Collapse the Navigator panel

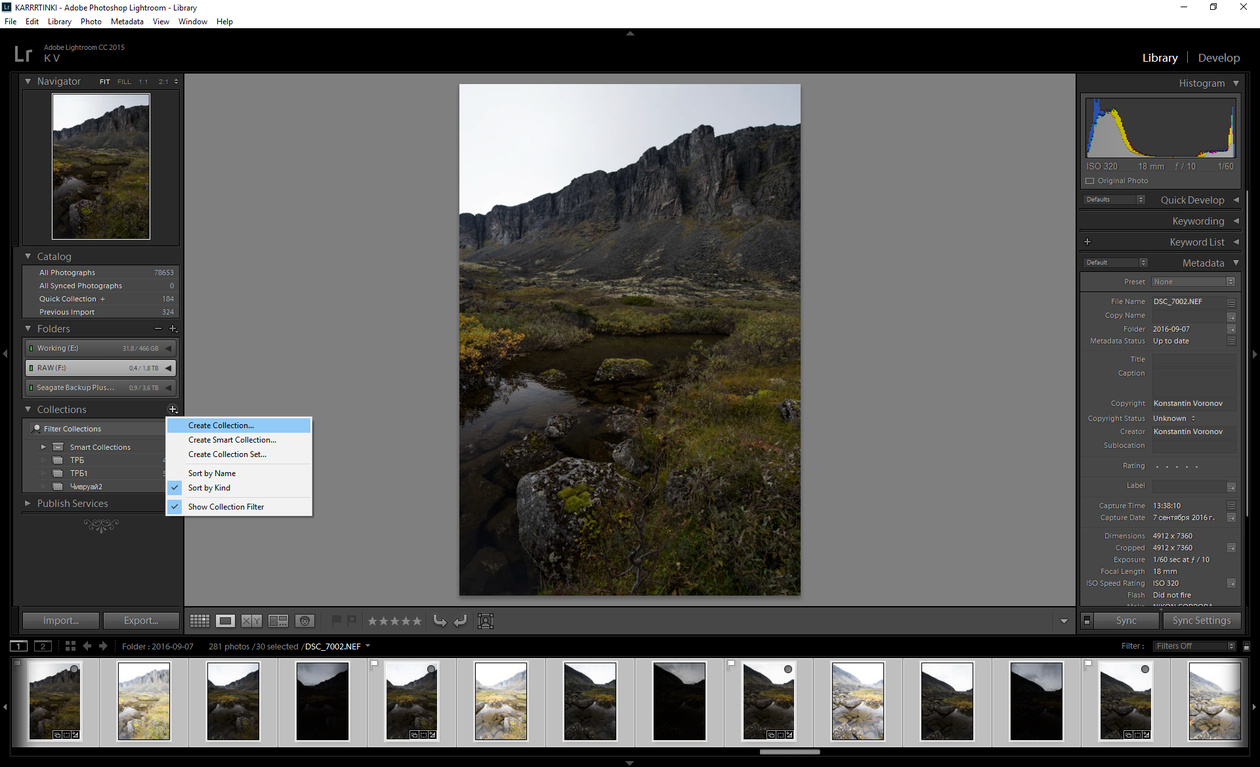pos(28,82)
